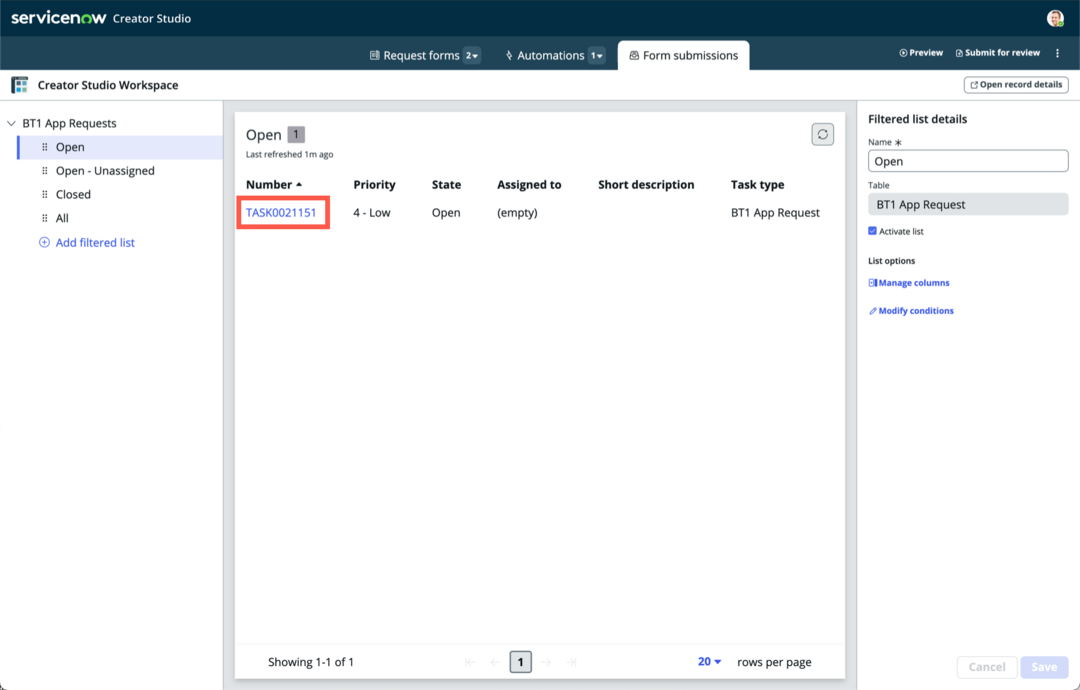
Task: Click the Open record count badge
Action: pos(296,135)
